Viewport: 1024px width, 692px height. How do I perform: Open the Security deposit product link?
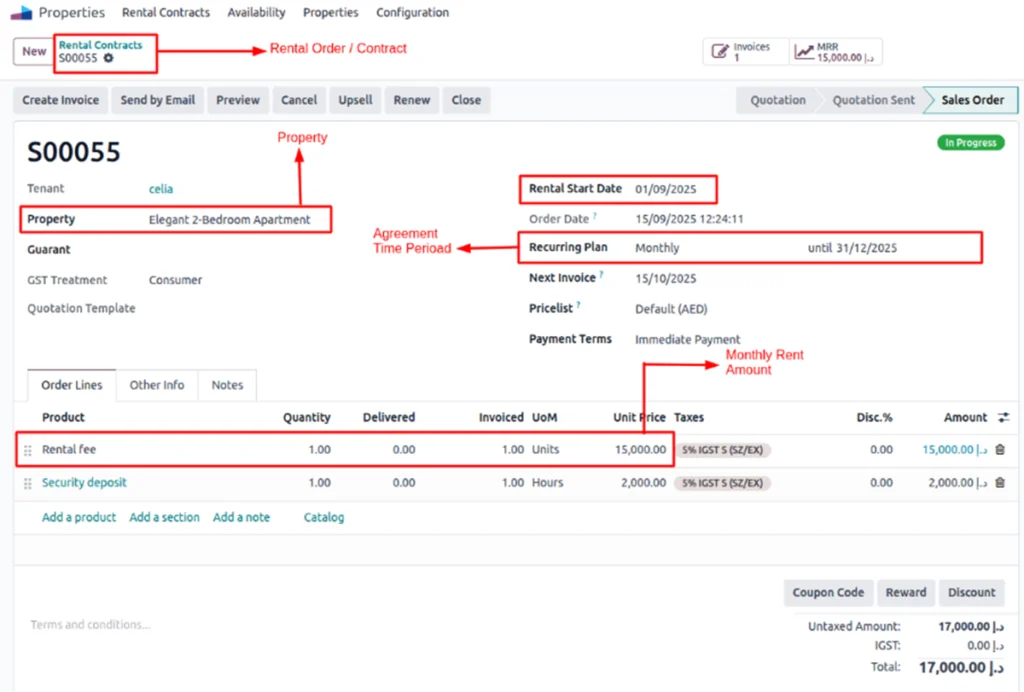[84, 482]
